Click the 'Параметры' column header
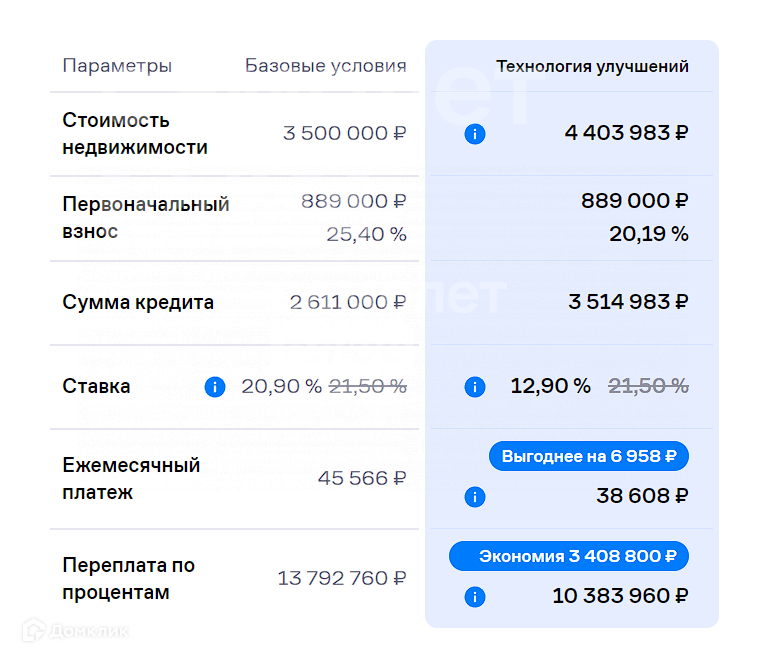The width and height of the screenshot is (764, 657). (117, 66)
